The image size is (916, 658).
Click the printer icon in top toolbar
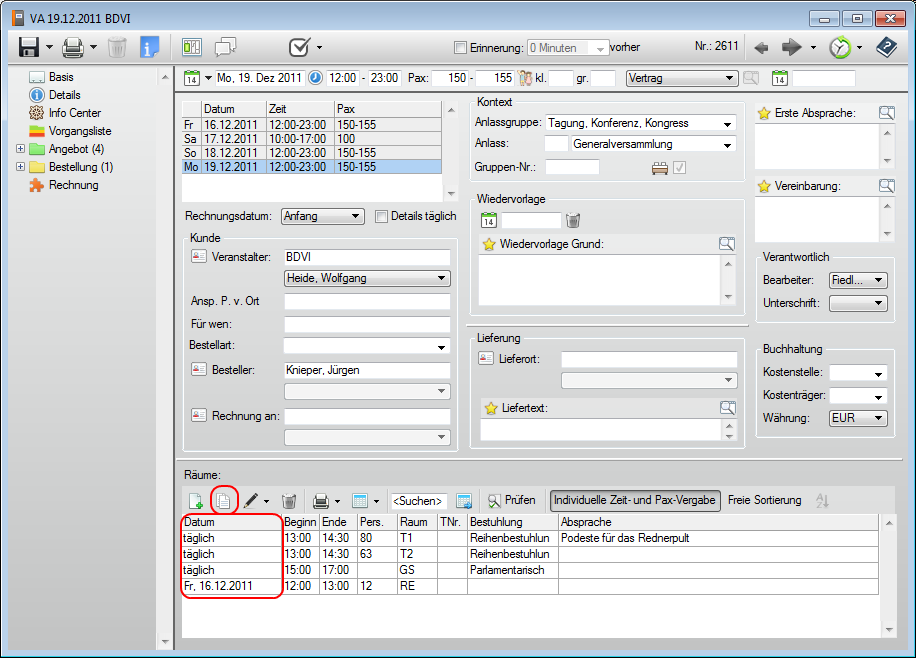(73, 47)
